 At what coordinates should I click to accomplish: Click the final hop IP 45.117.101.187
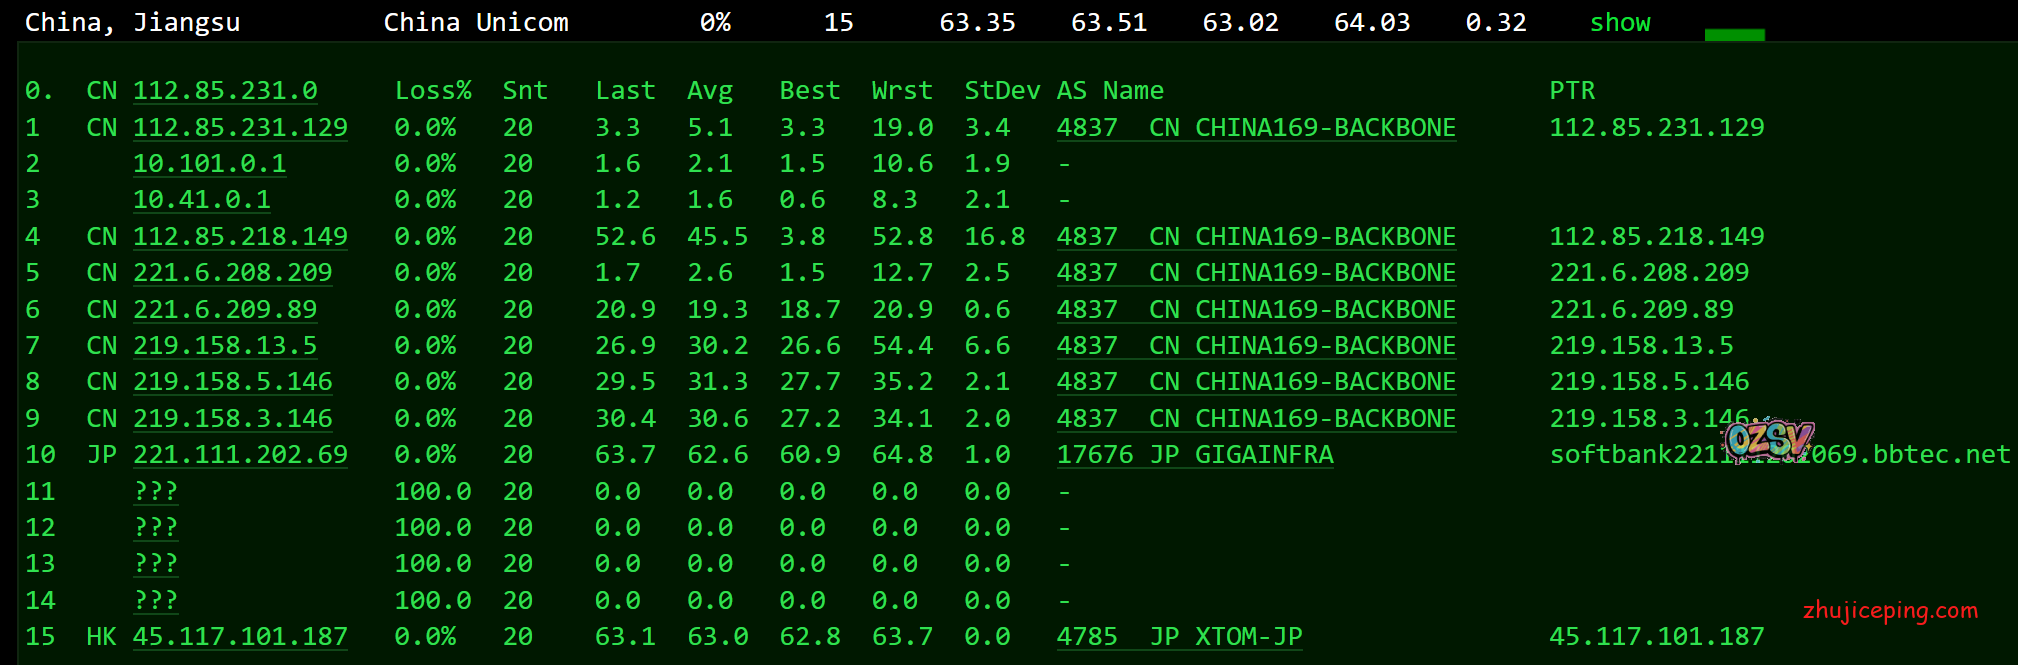coord(240,637)
